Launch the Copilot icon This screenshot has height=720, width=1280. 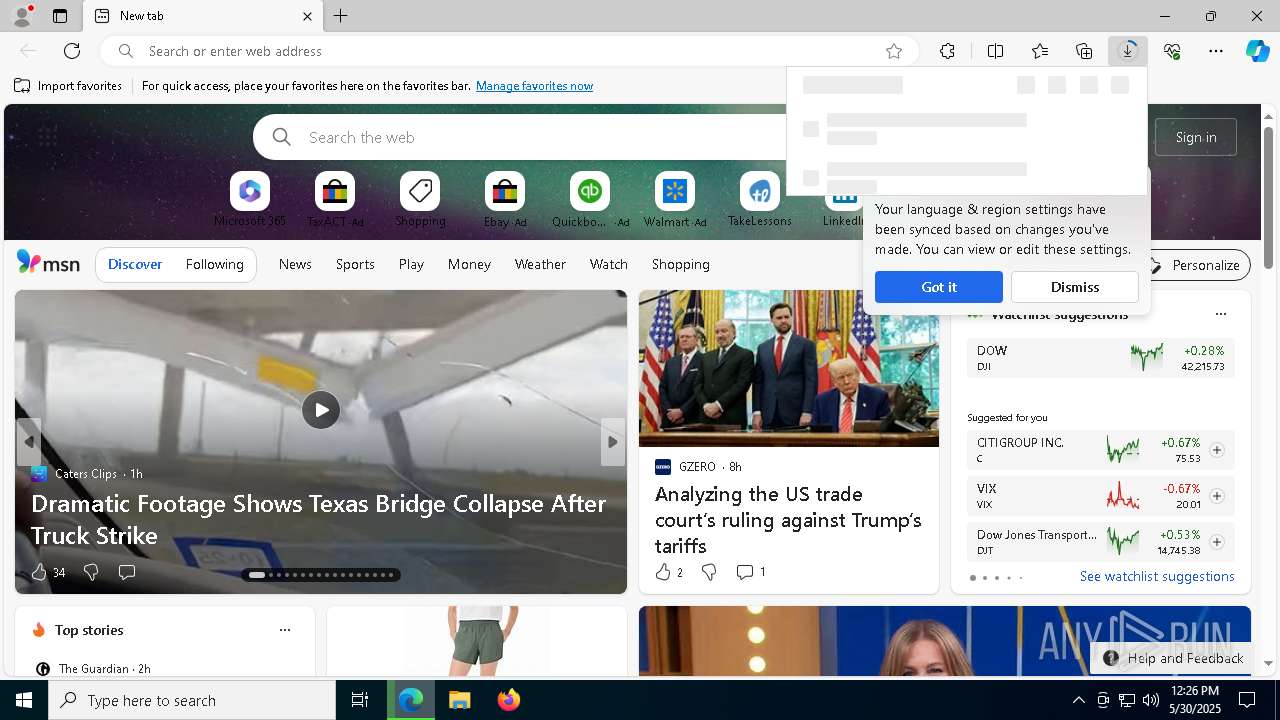coord(1257,51)
